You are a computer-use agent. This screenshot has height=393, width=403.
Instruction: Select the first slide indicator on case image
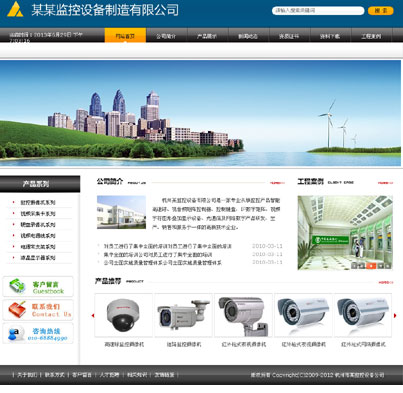(x=354, y=266)
